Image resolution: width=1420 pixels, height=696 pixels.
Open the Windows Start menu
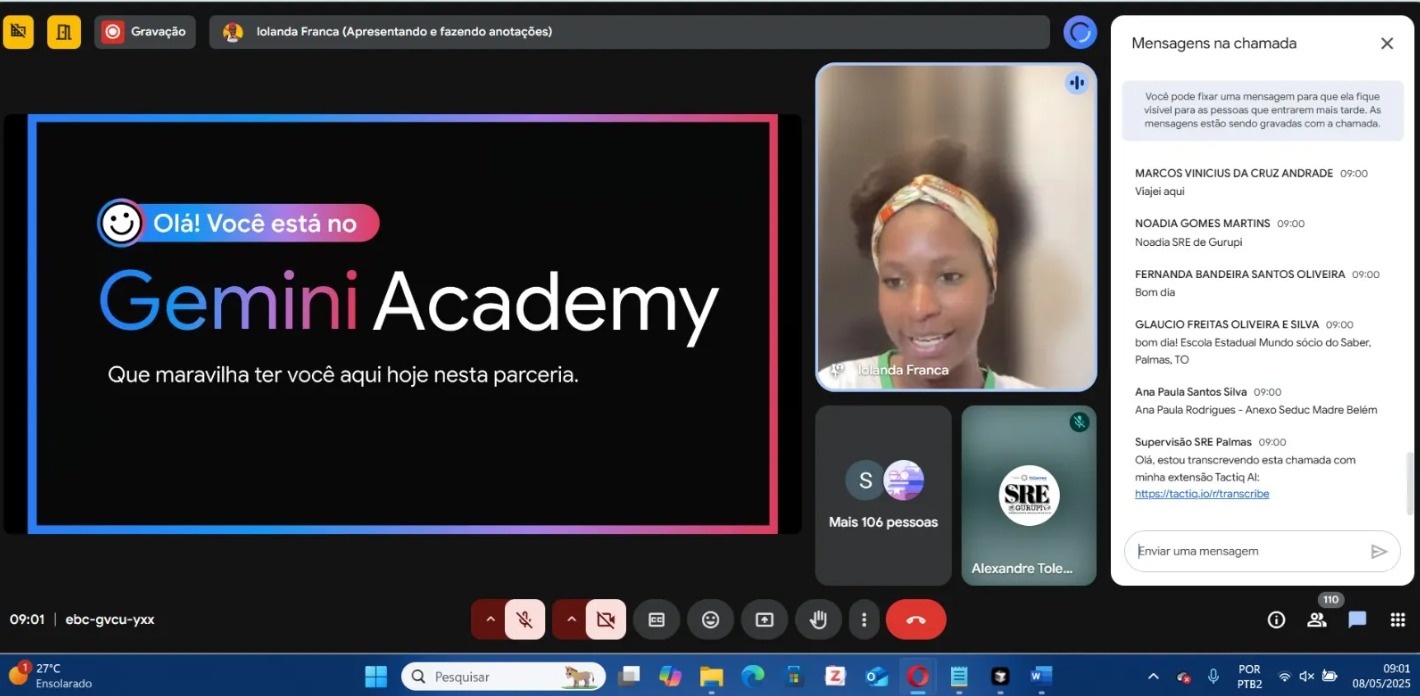point(376,677)
